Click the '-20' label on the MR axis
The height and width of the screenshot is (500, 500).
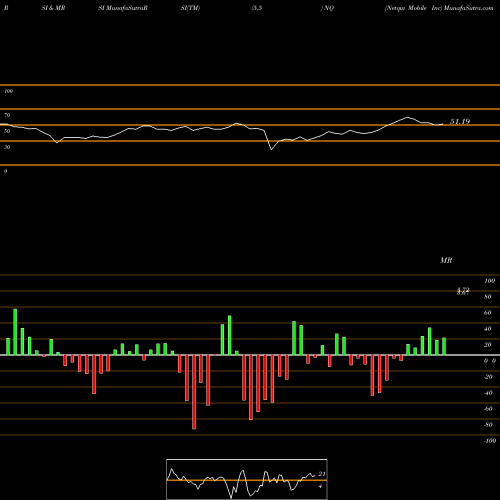[x=488, y=377]
